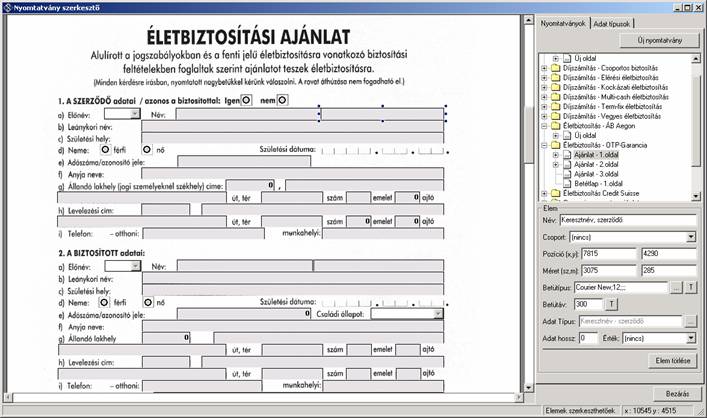Click the application icon in the title bar
The image size is (707, 418).
[7, 8]
